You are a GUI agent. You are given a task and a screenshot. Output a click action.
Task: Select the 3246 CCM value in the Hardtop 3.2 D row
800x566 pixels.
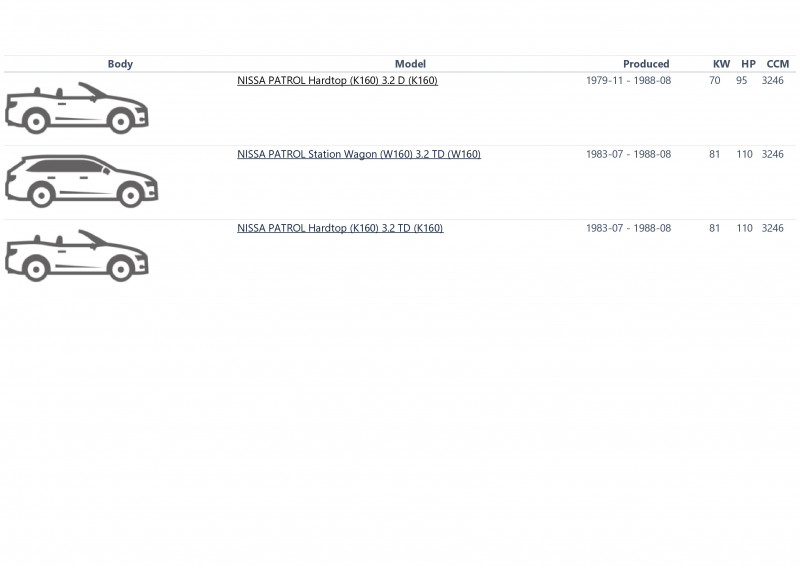772,81
